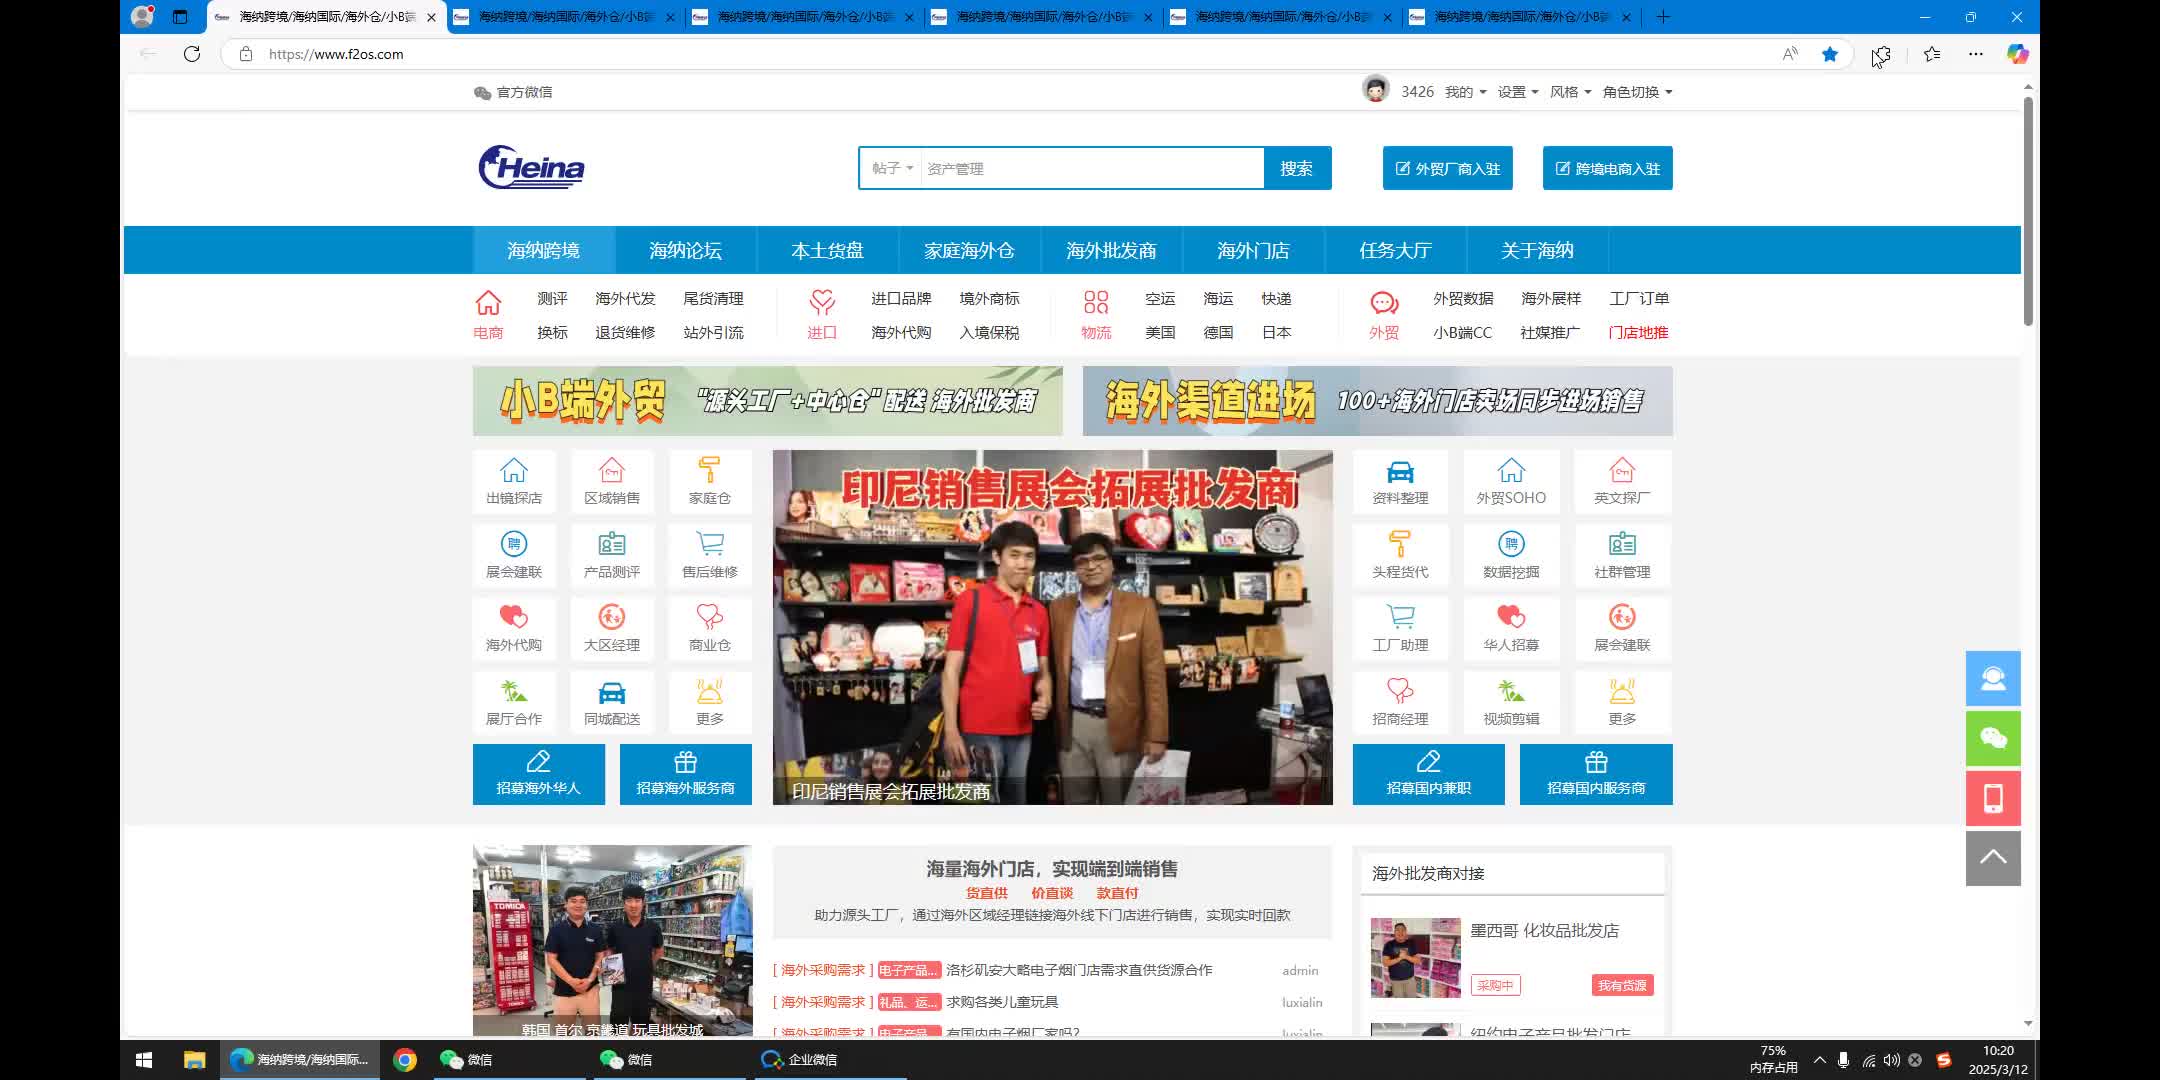Open the 角色切换 dropdown menu
Image resolution: width=2160 pixels, height=1080 pixels.
(x=1637, y=92)
